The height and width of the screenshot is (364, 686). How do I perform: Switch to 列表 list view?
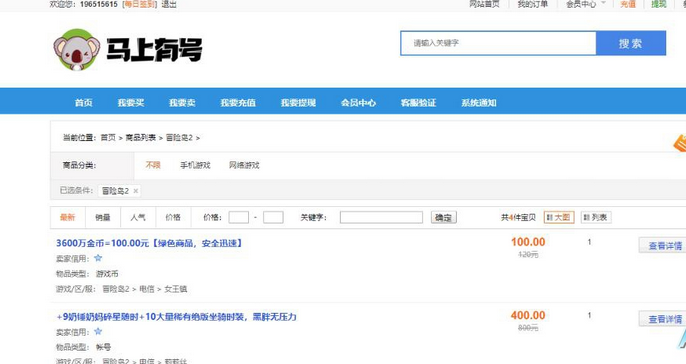pos(596,217)
